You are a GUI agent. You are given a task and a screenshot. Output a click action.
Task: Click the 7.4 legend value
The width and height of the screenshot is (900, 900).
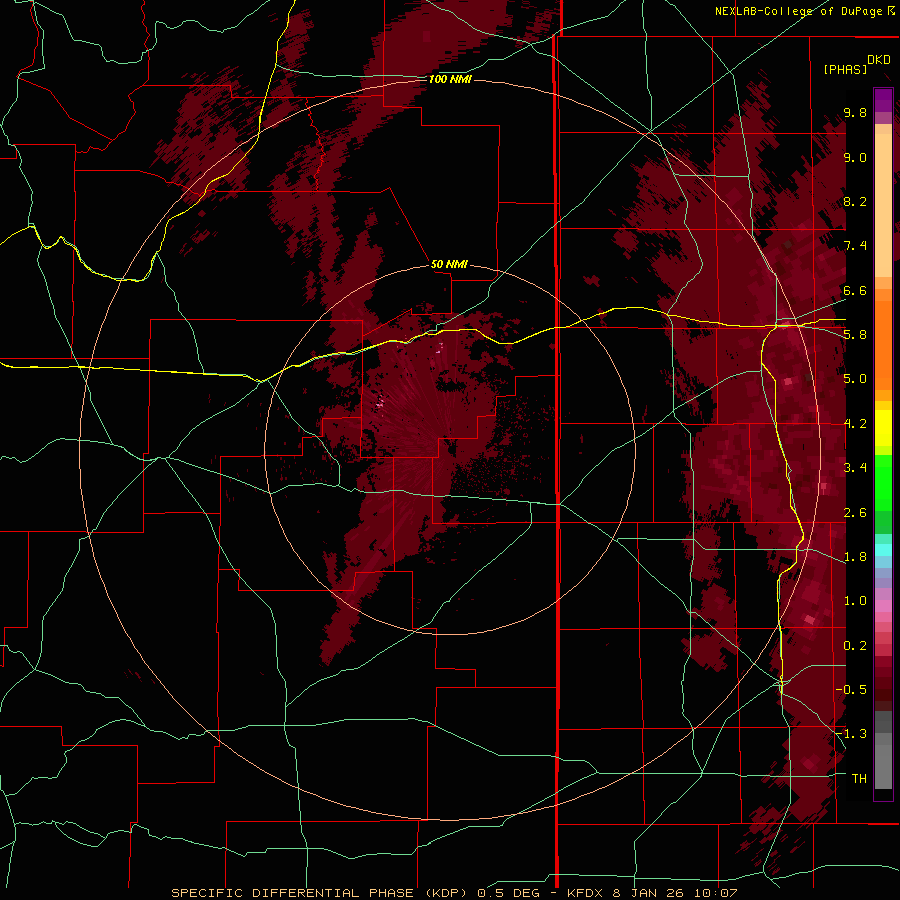click(855, 246)
